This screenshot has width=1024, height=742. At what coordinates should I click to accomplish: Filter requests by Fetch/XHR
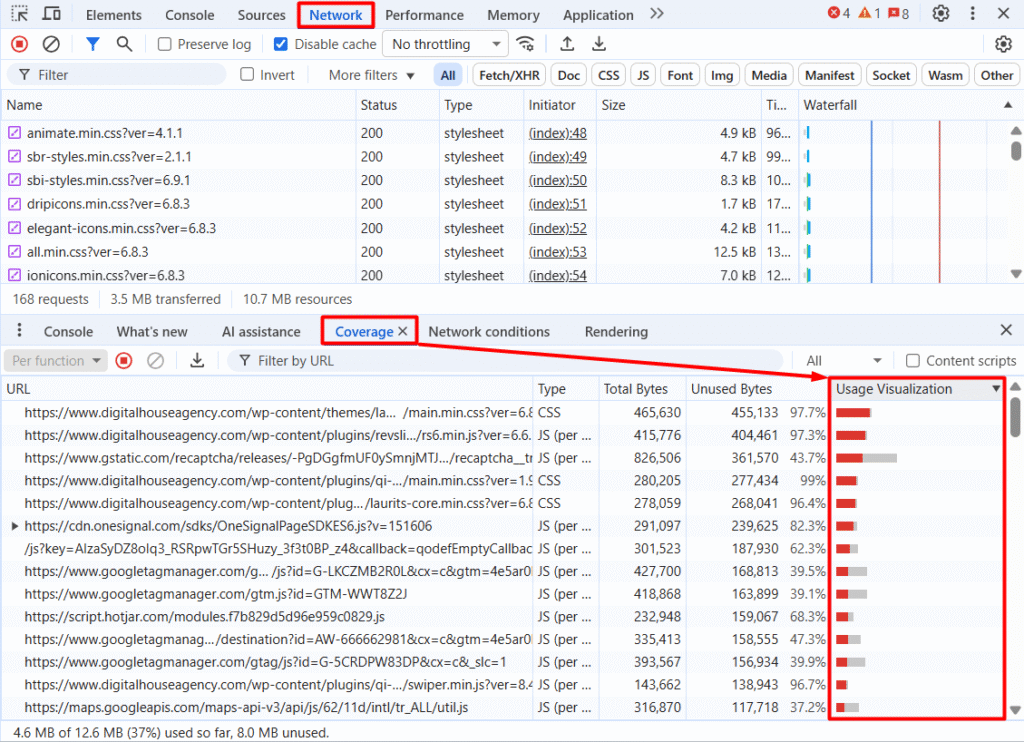[508, 75]
